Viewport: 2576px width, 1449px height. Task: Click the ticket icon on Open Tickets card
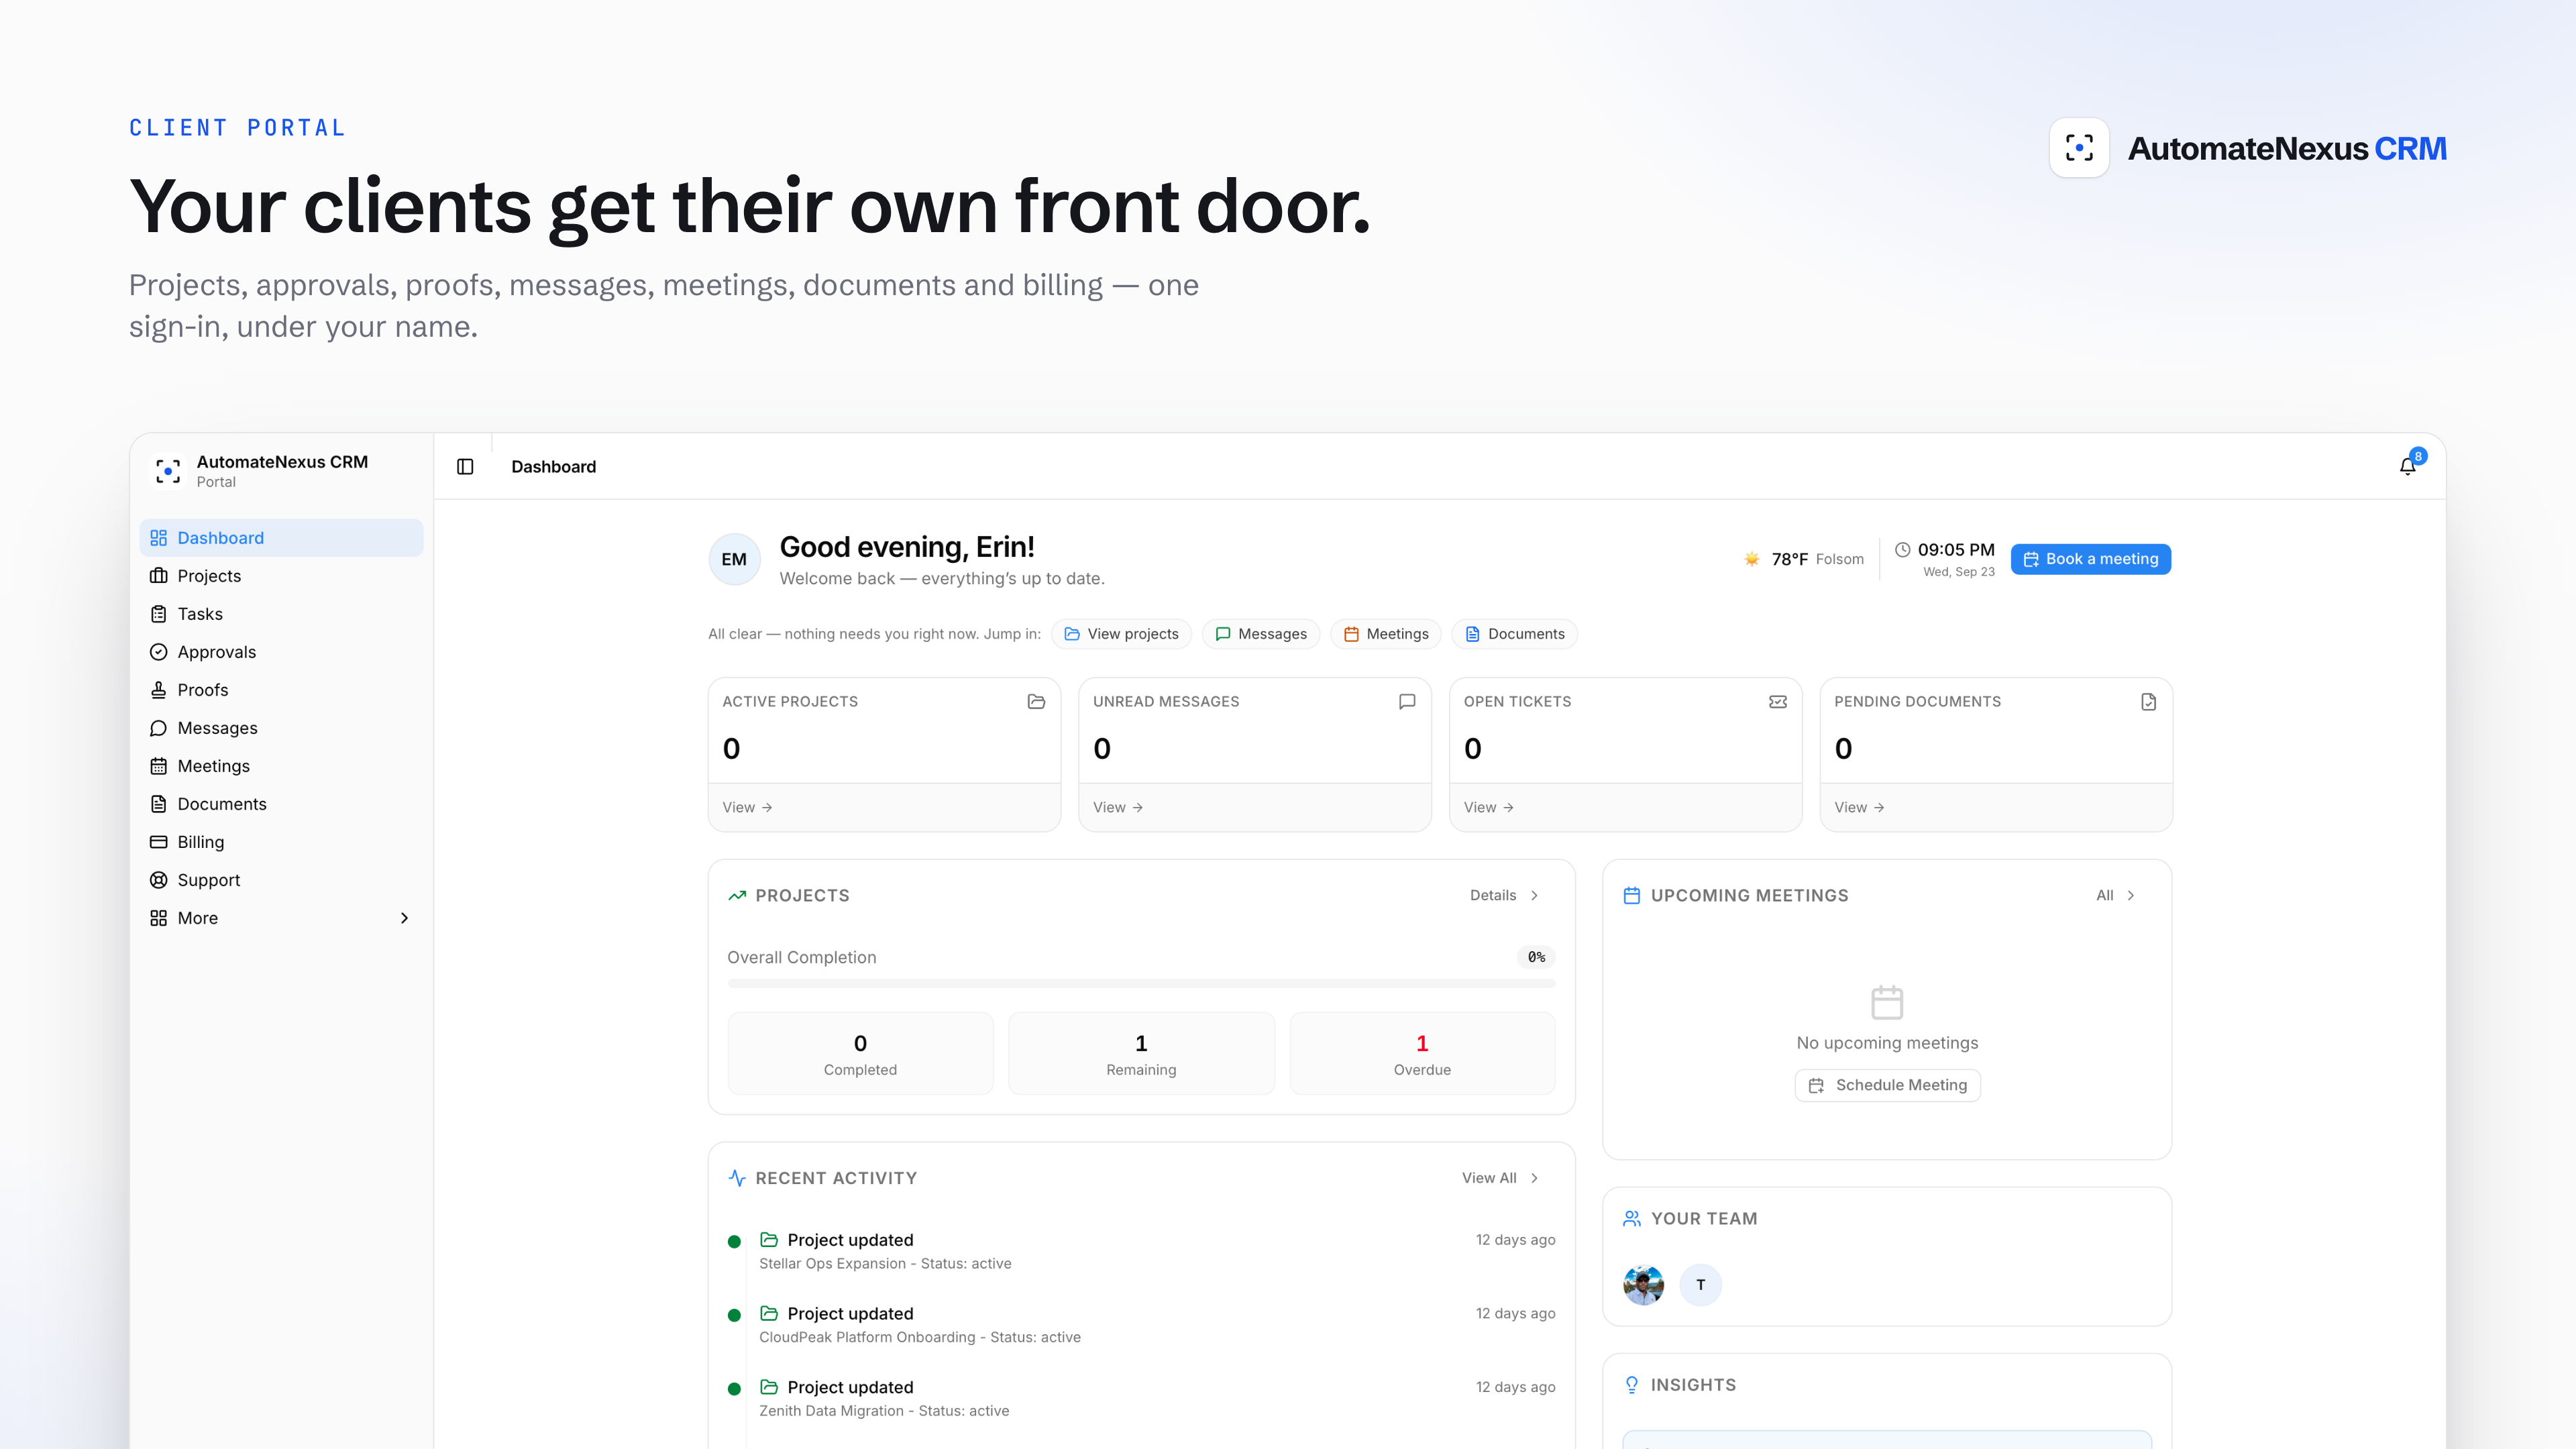click(x=1778, y=702)
